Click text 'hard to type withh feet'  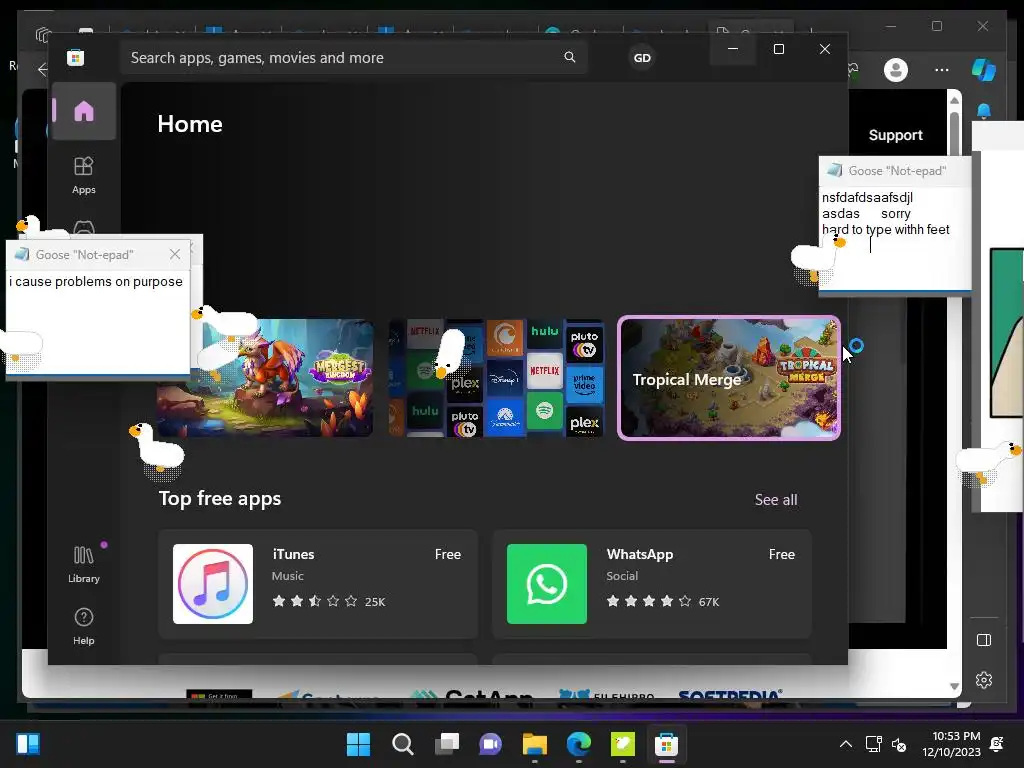[x=886, y=229]
